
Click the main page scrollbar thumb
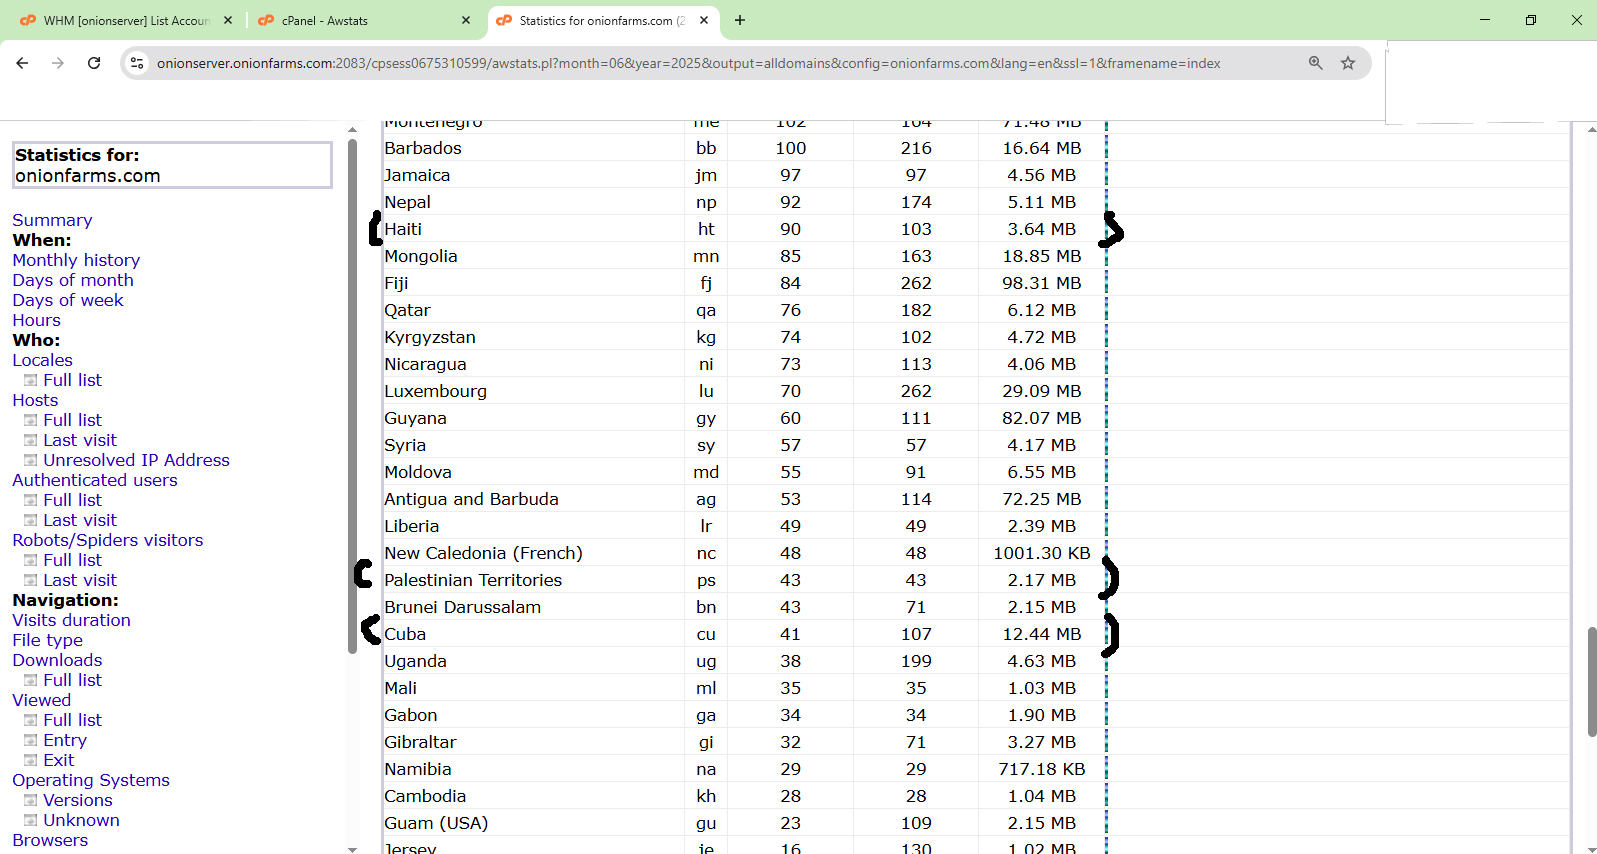click(x=1591, y=682)
